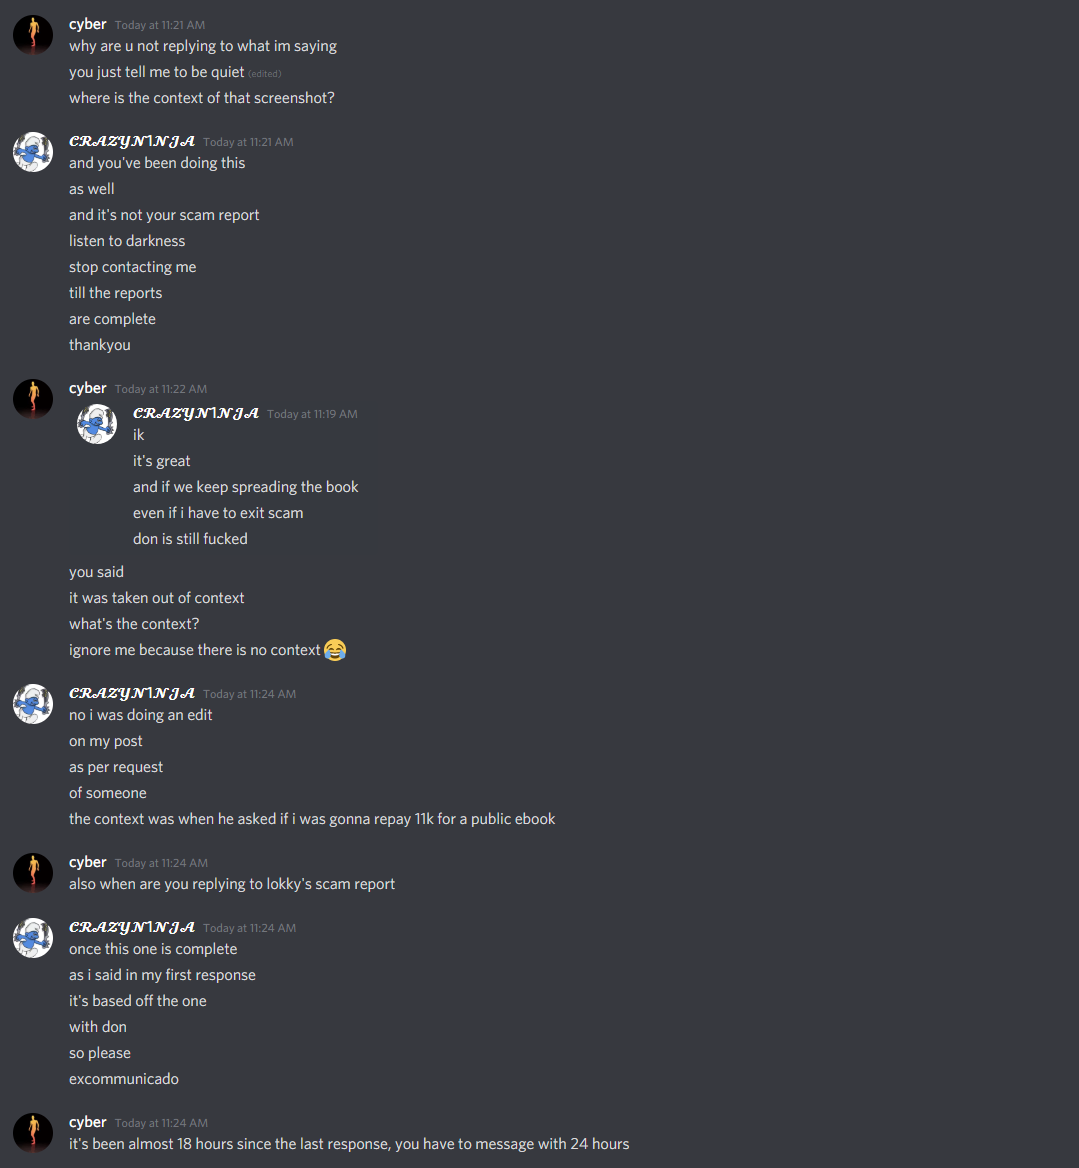Open CRAZYNINJA's avatar at the 11:21 AM message
The image size is (1079, 1168).
tap(33, 152)
